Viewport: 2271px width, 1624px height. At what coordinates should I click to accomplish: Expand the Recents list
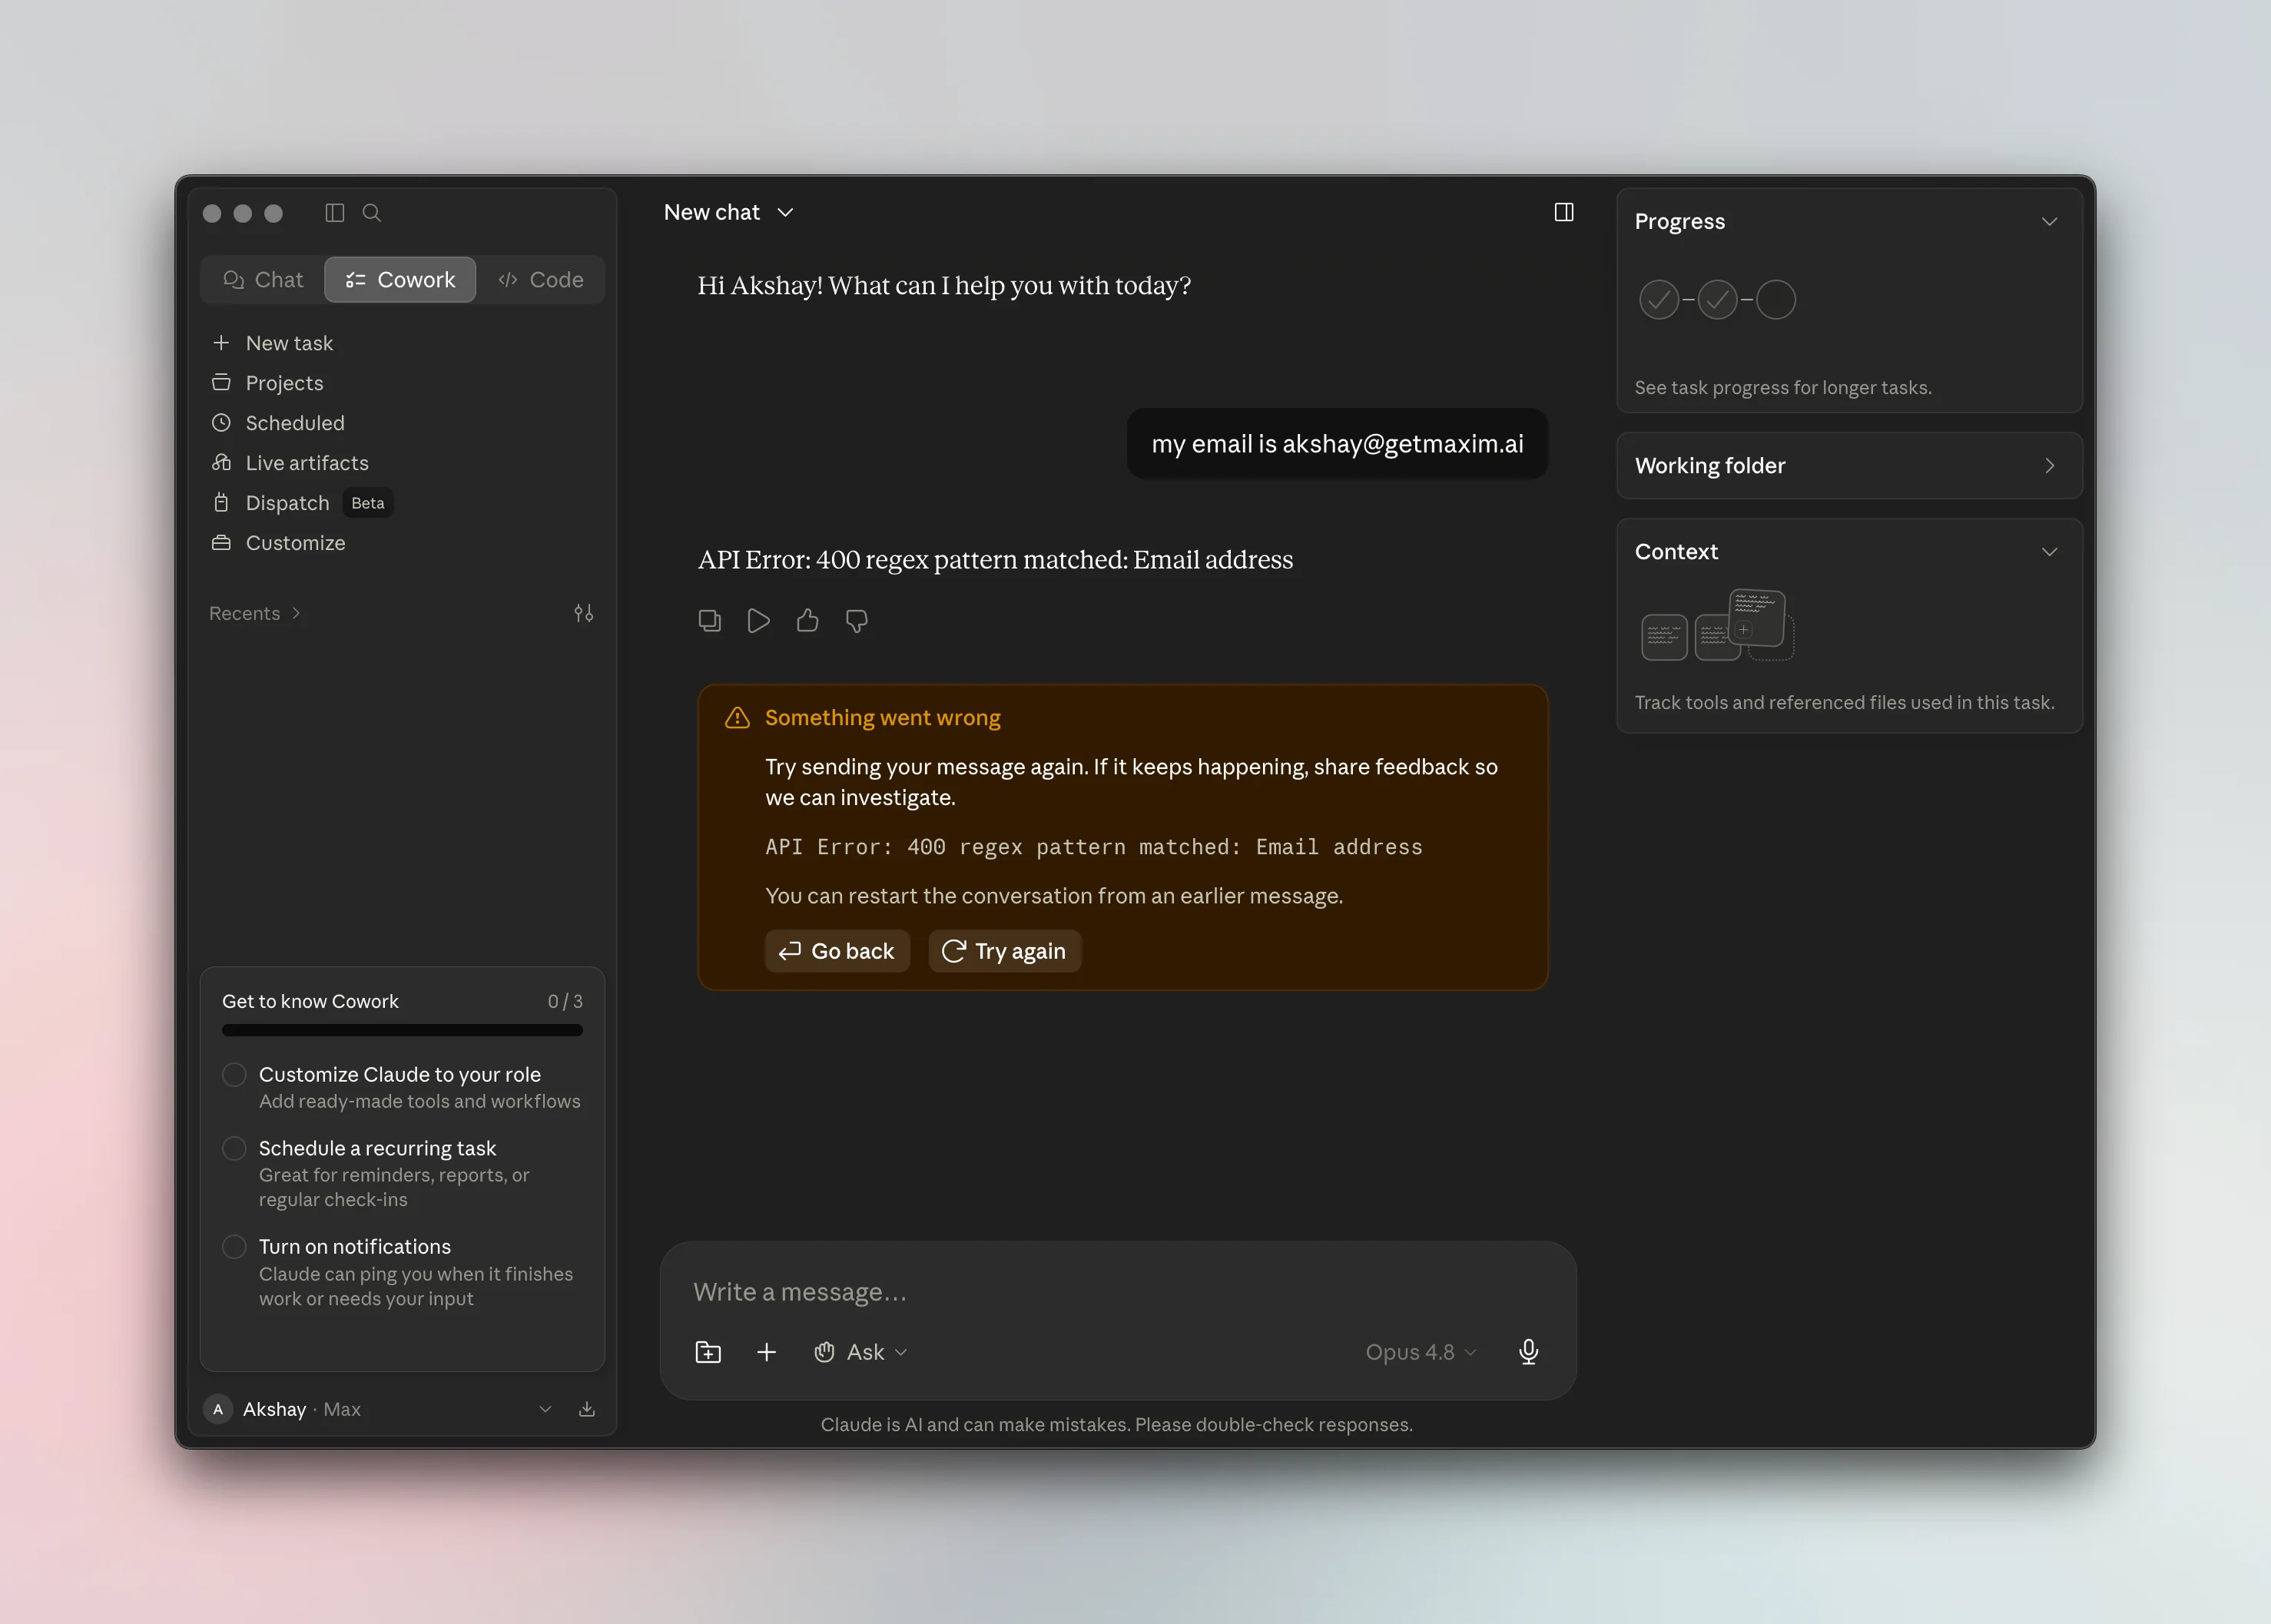tap(255, 614)
